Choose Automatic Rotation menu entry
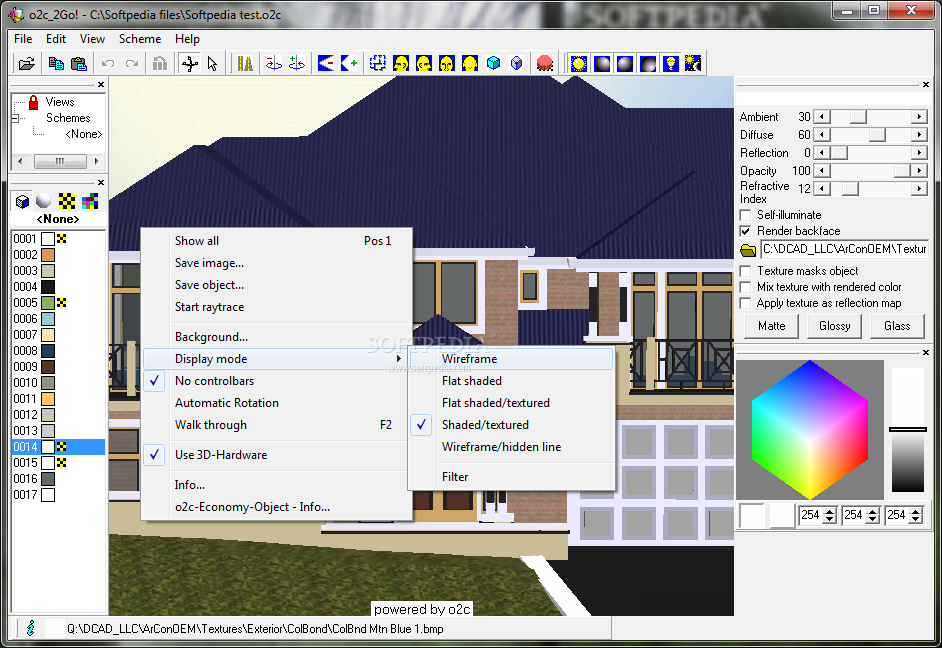942x648 pixels. coord(276,403)
